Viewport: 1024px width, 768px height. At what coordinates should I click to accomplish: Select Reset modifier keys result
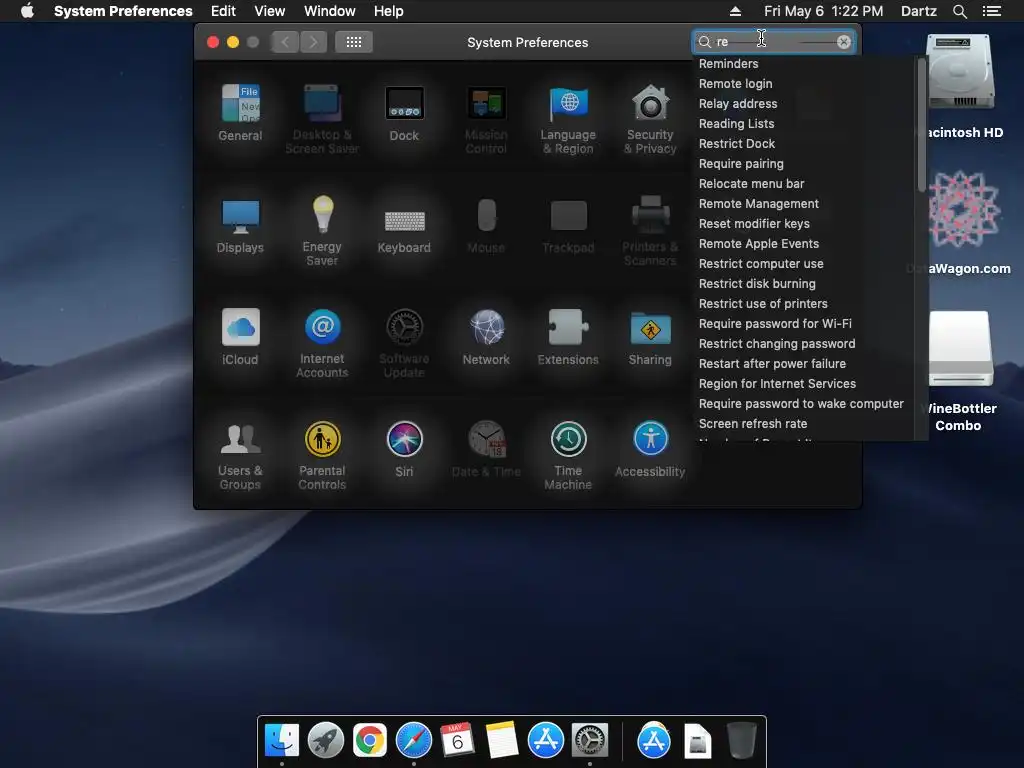point(754,223)
